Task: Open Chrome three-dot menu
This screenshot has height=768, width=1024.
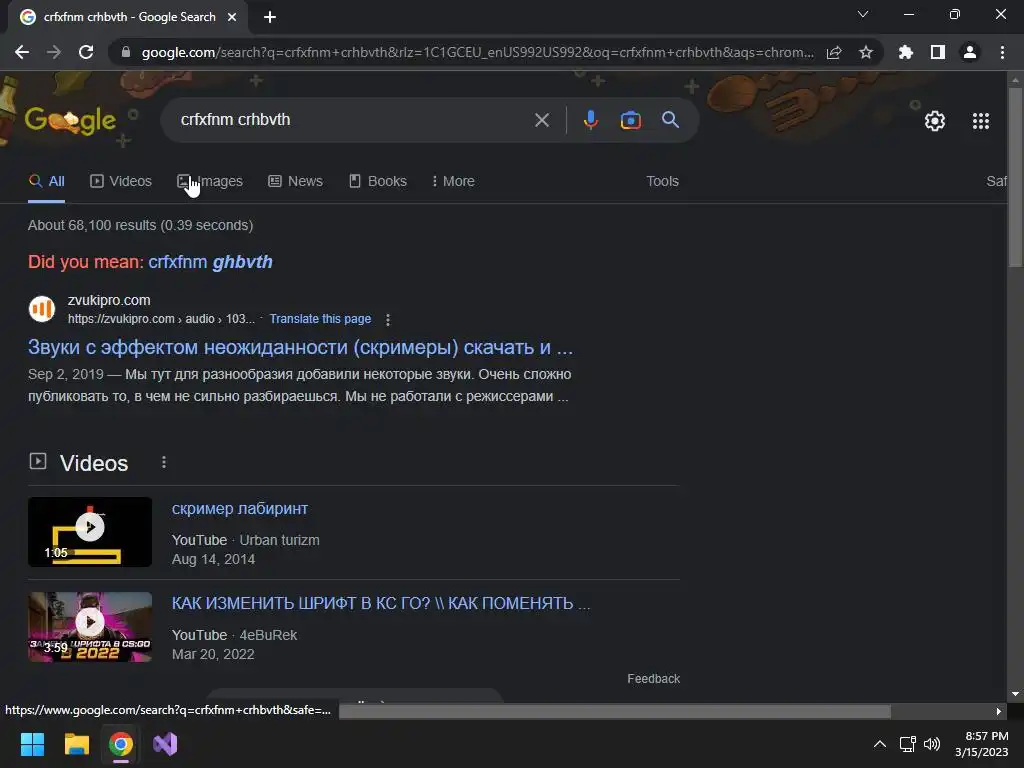Action: click(1002, 52)
